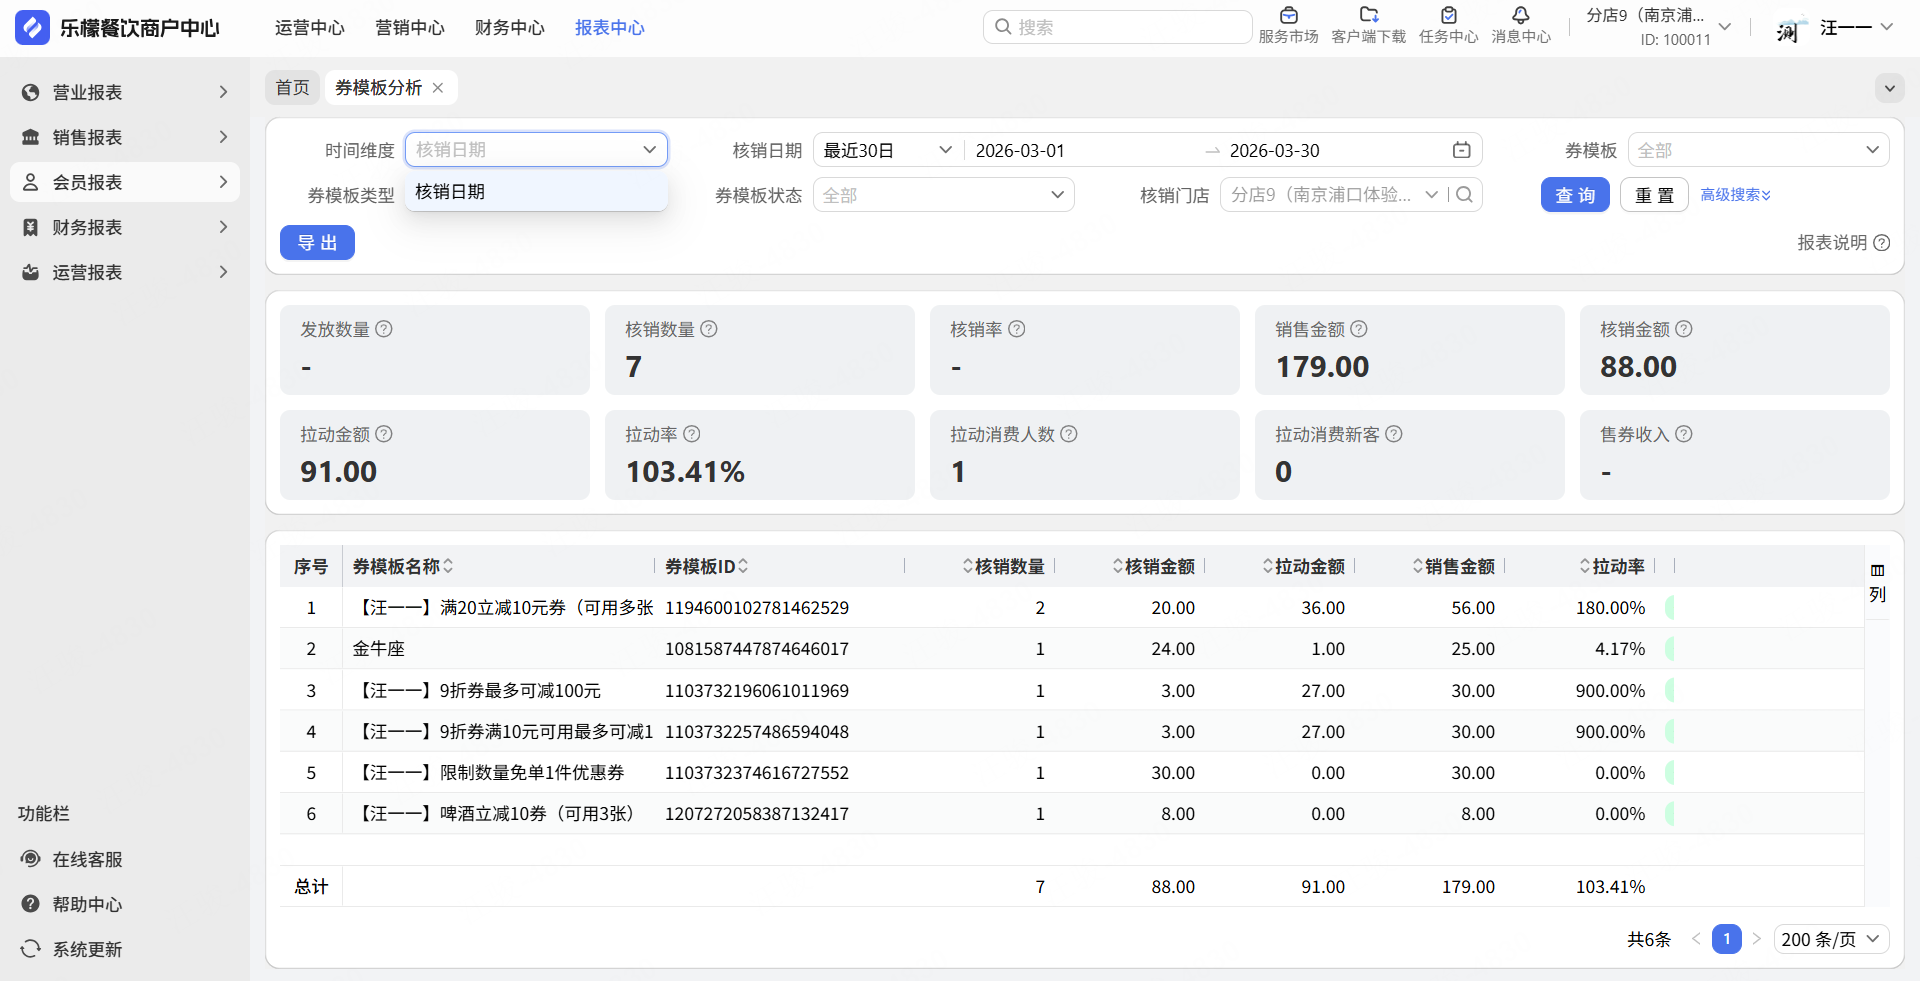Open the 消息中心 notification bell
The height and width of the screenshot is (981, 1920).
(1520, 16)
